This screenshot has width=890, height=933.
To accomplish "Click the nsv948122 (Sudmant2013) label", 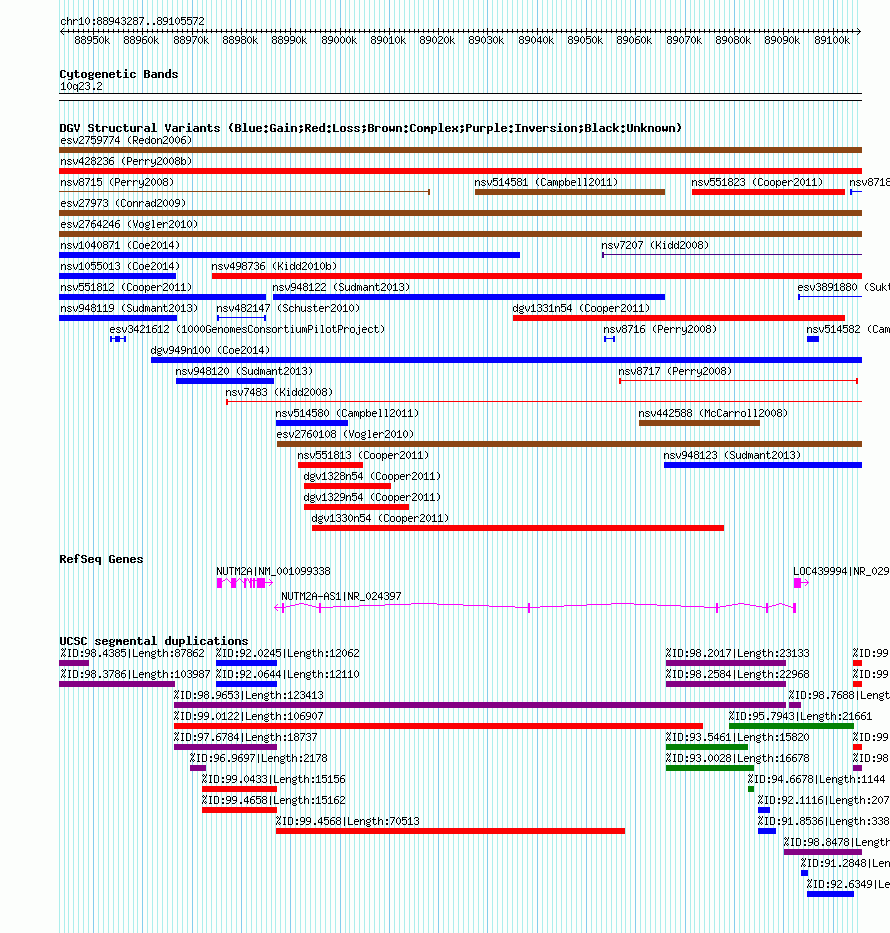I will [x=341, y=287].
